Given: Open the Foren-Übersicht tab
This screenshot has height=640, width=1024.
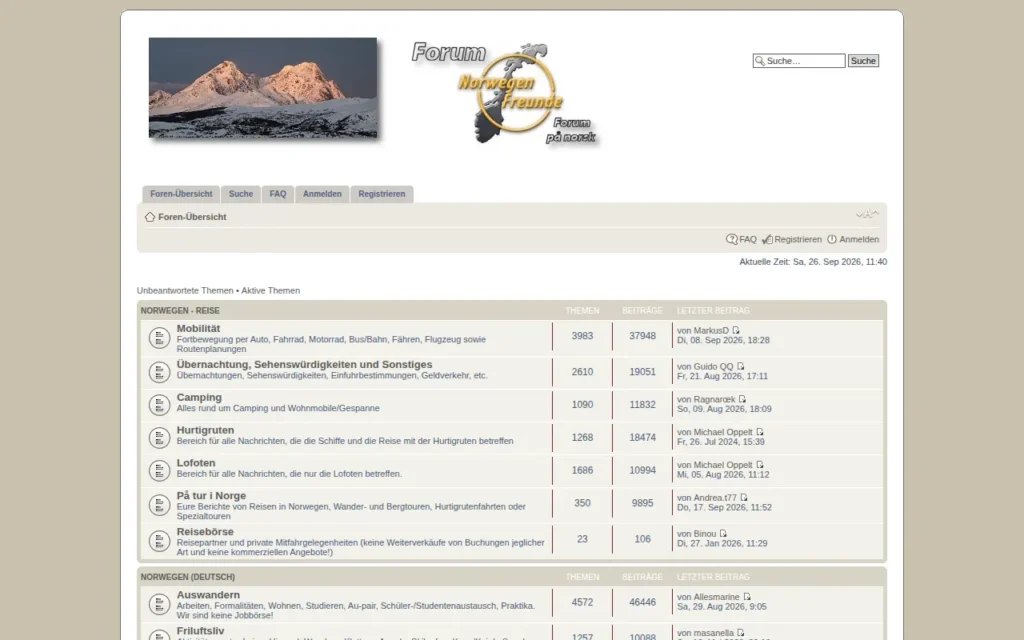Looking at the screenshot, I should [181, 194].
